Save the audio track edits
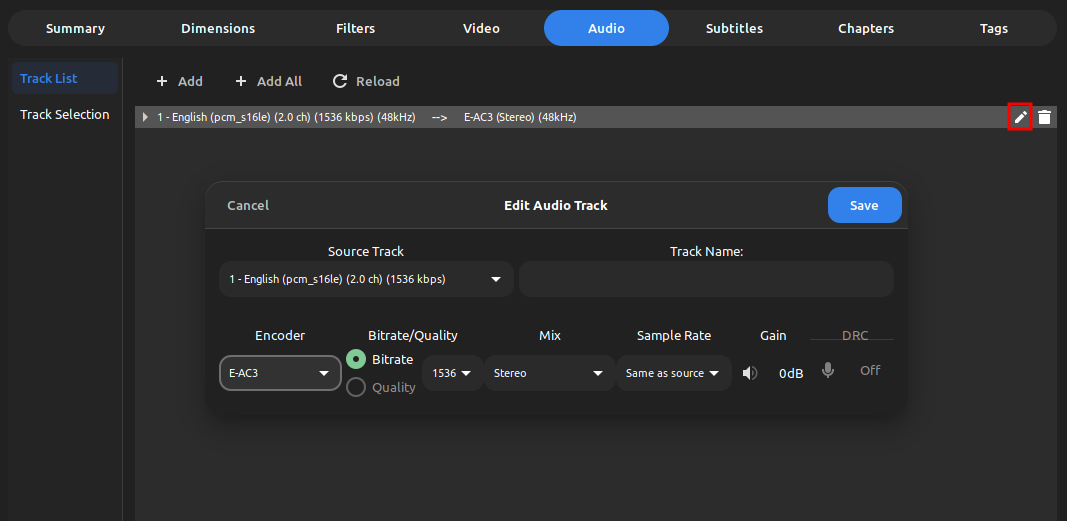 point(864,205)
